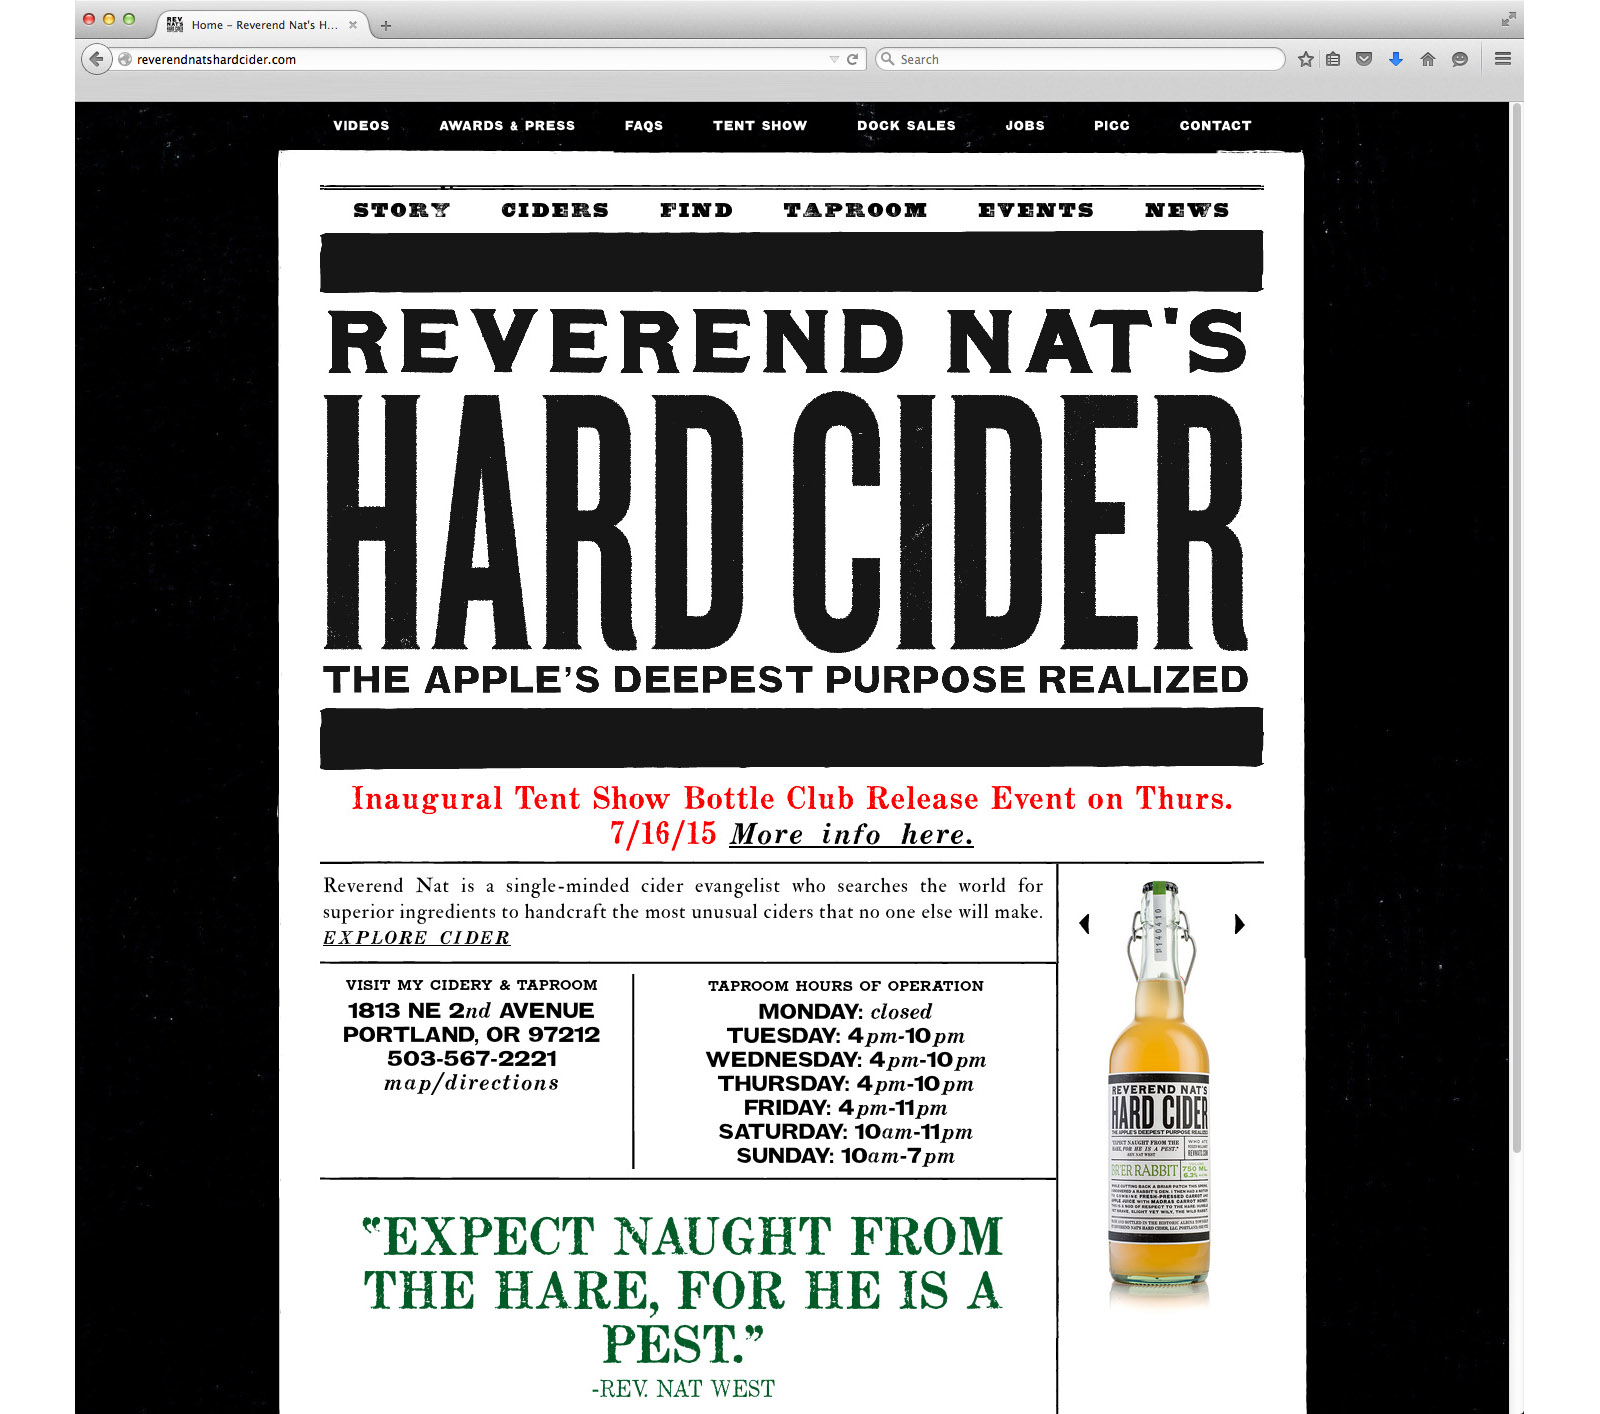This screenshot has height=1414, width=1600.
Task: Enter fullscreen with the top-right arrows icon
Action: tap(1508, 19)
